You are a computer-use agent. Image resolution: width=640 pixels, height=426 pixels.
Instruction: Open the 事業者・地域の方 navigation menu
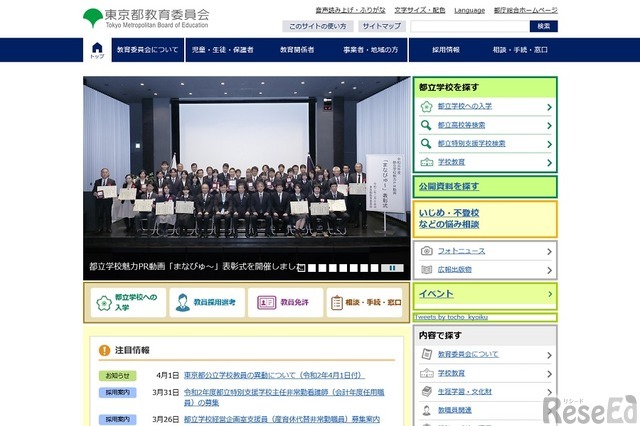[371, 50]
